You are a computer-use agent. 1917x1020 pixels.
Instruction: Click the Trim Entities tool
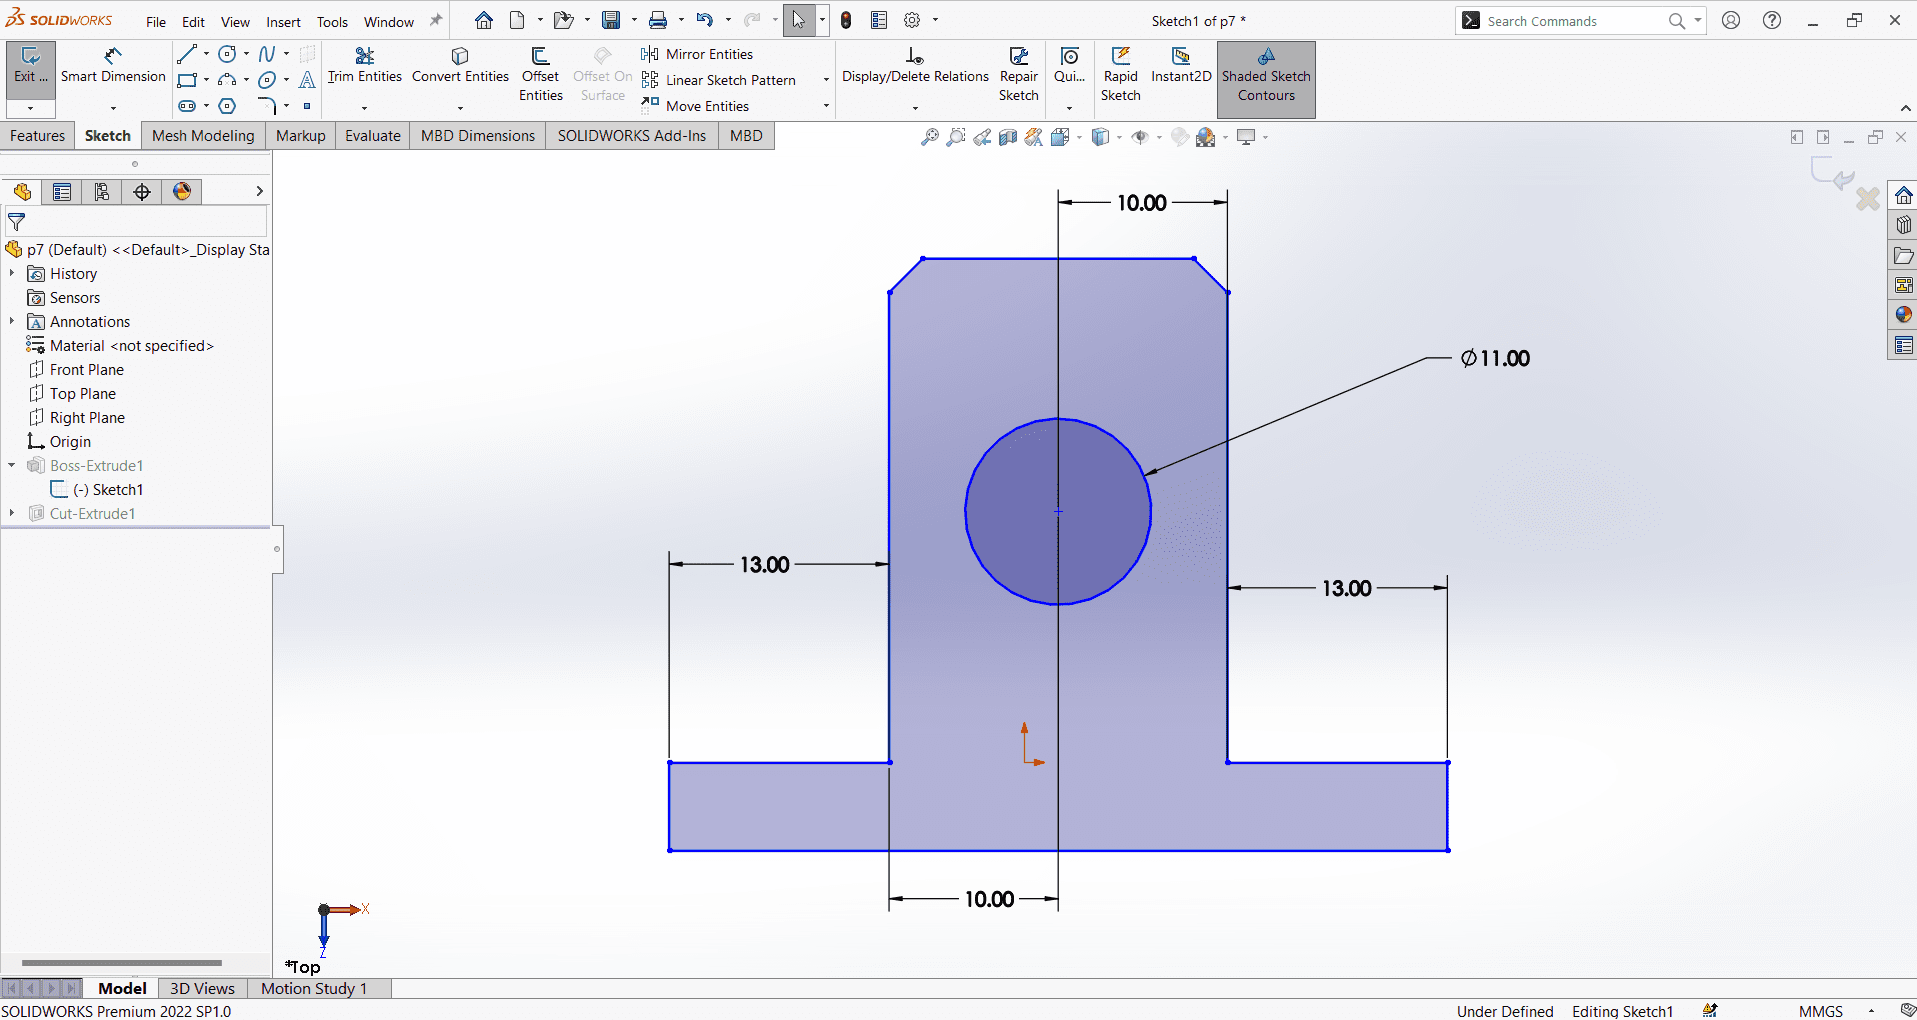(x=365, y=66)
